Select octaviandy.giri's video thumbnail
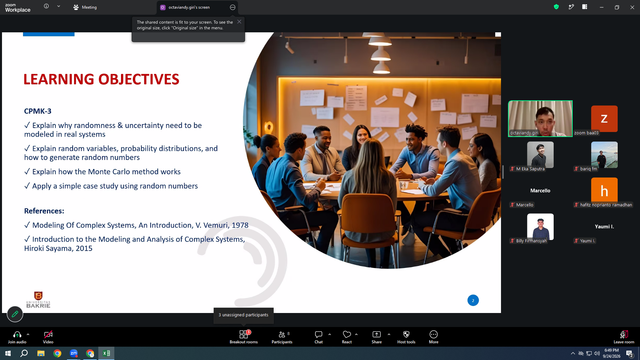 540,118
